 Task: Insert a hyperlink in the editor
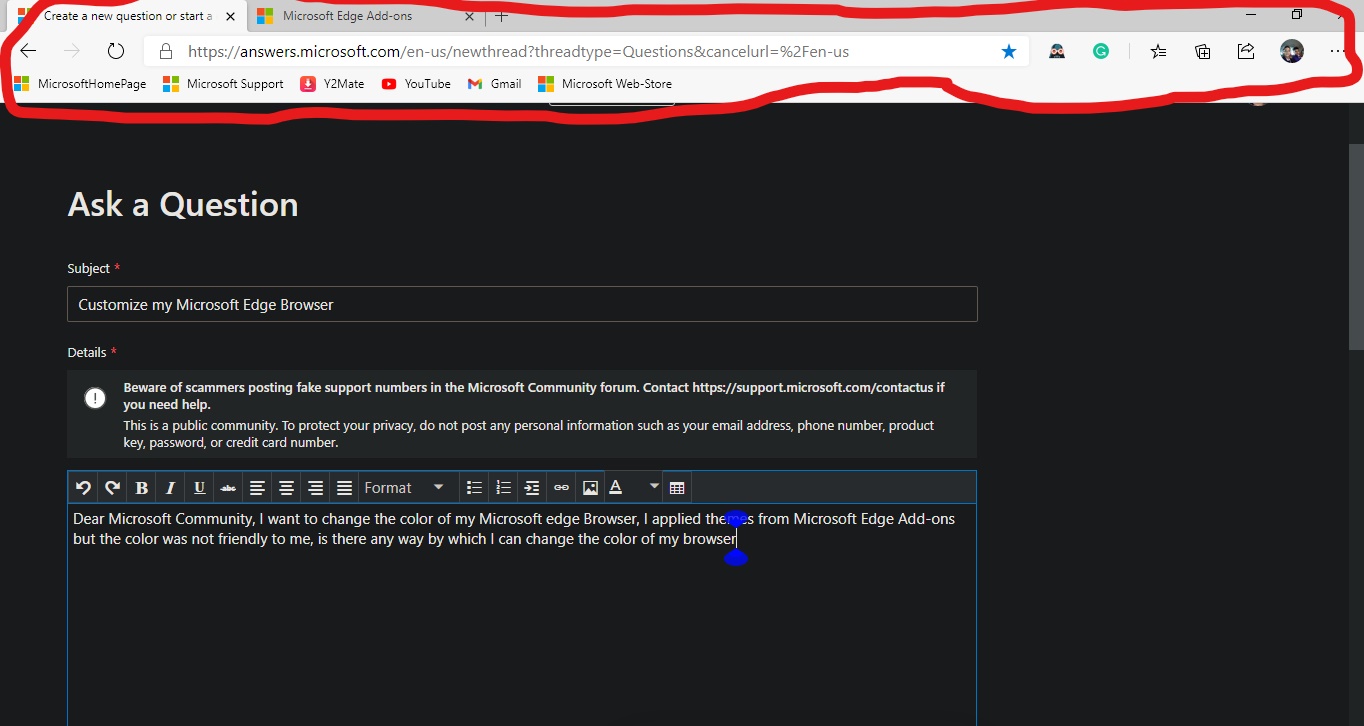tap(561, 488)
